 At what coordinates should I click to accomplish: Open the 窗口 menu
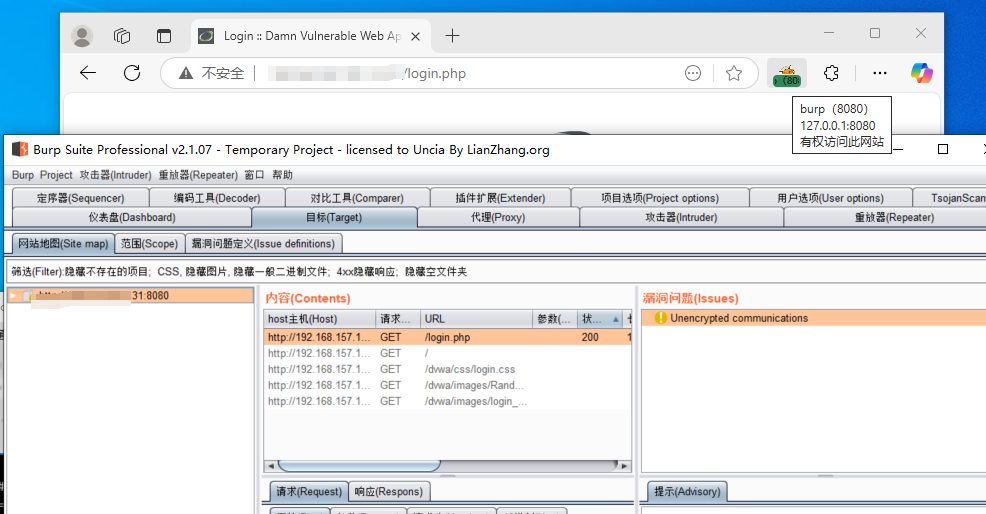pos(255,175)
